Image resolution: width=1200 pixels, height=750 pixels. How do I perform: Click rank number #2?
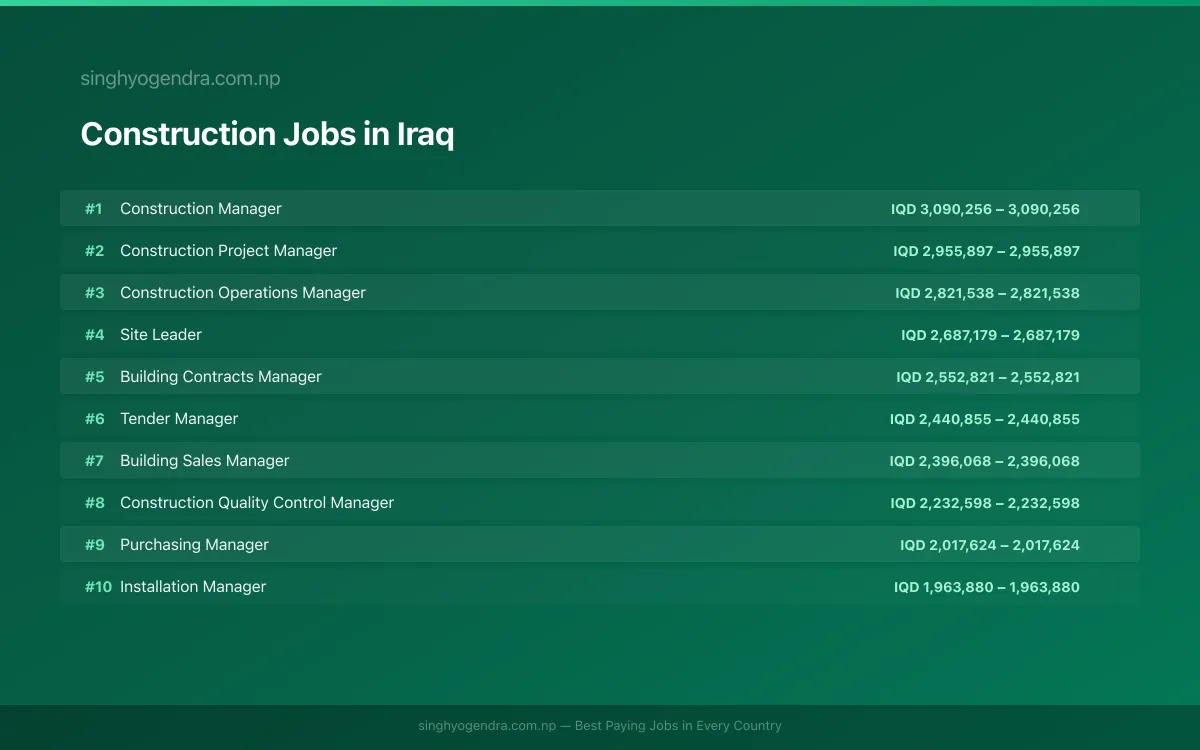(x=94, y=251)
